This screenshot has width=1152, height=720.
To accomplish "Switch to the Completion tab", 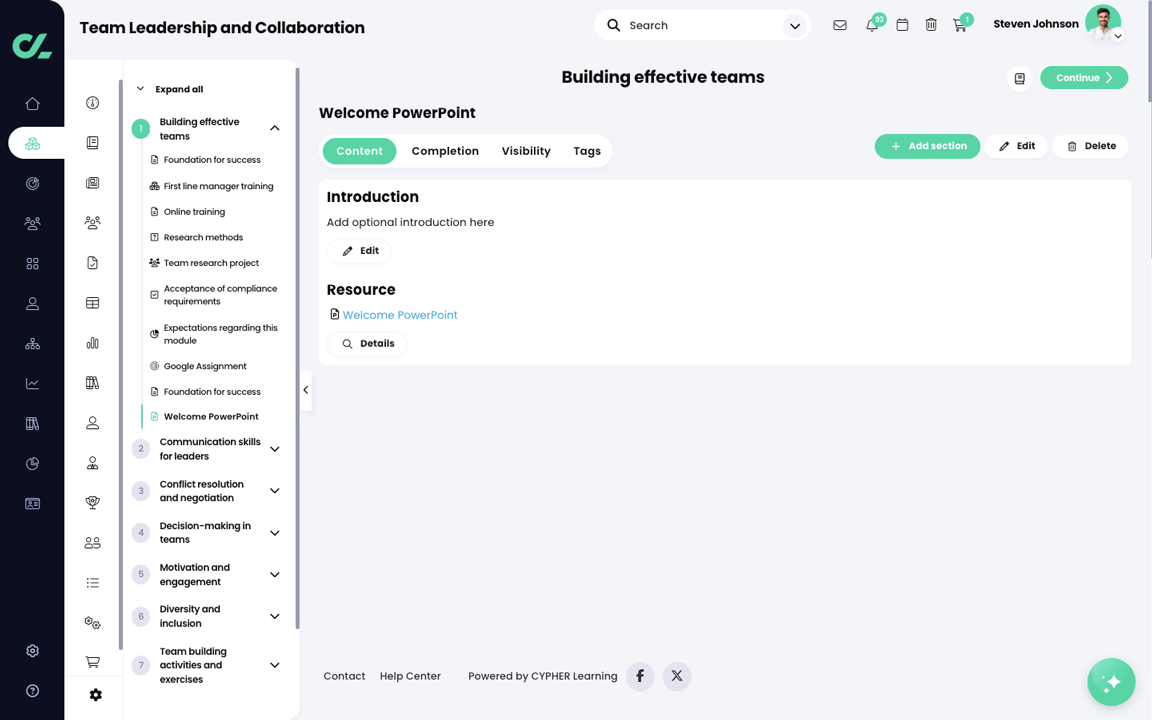I will coord(445,150).
